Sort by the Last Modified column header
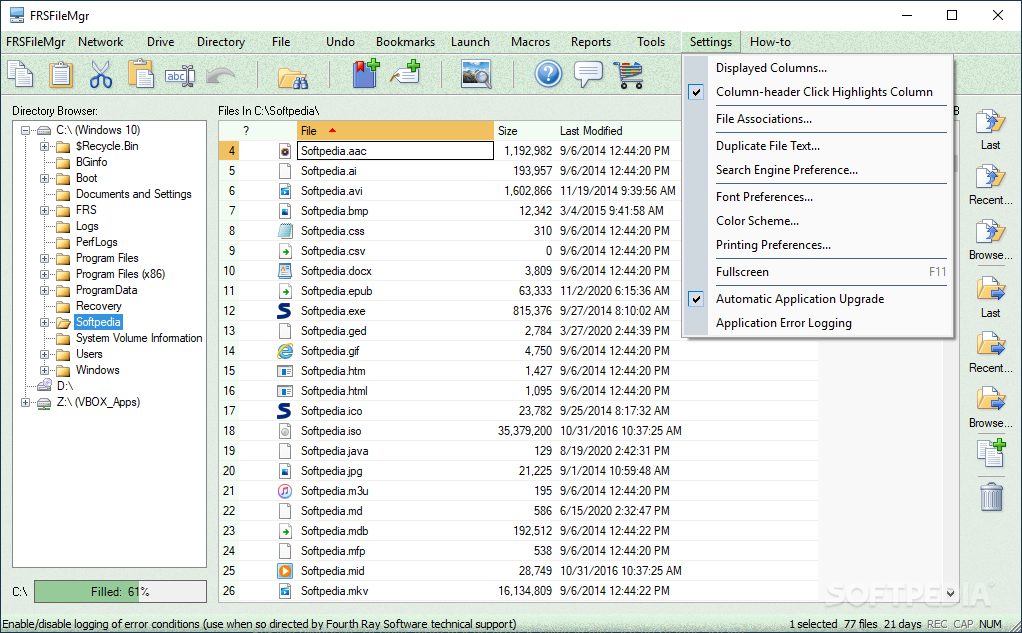The height and width of the screenshot is (633, 1022). click(618, 130)
